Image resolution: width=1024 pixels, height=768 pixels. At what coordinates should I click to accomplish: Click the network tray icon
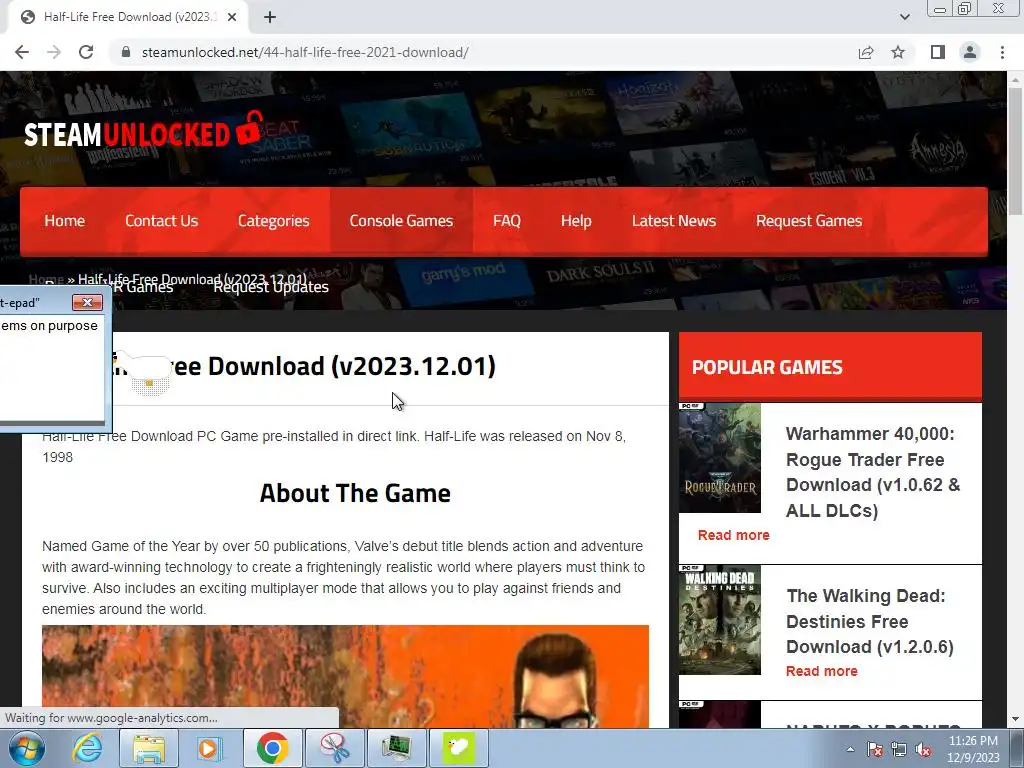(899, 749)
